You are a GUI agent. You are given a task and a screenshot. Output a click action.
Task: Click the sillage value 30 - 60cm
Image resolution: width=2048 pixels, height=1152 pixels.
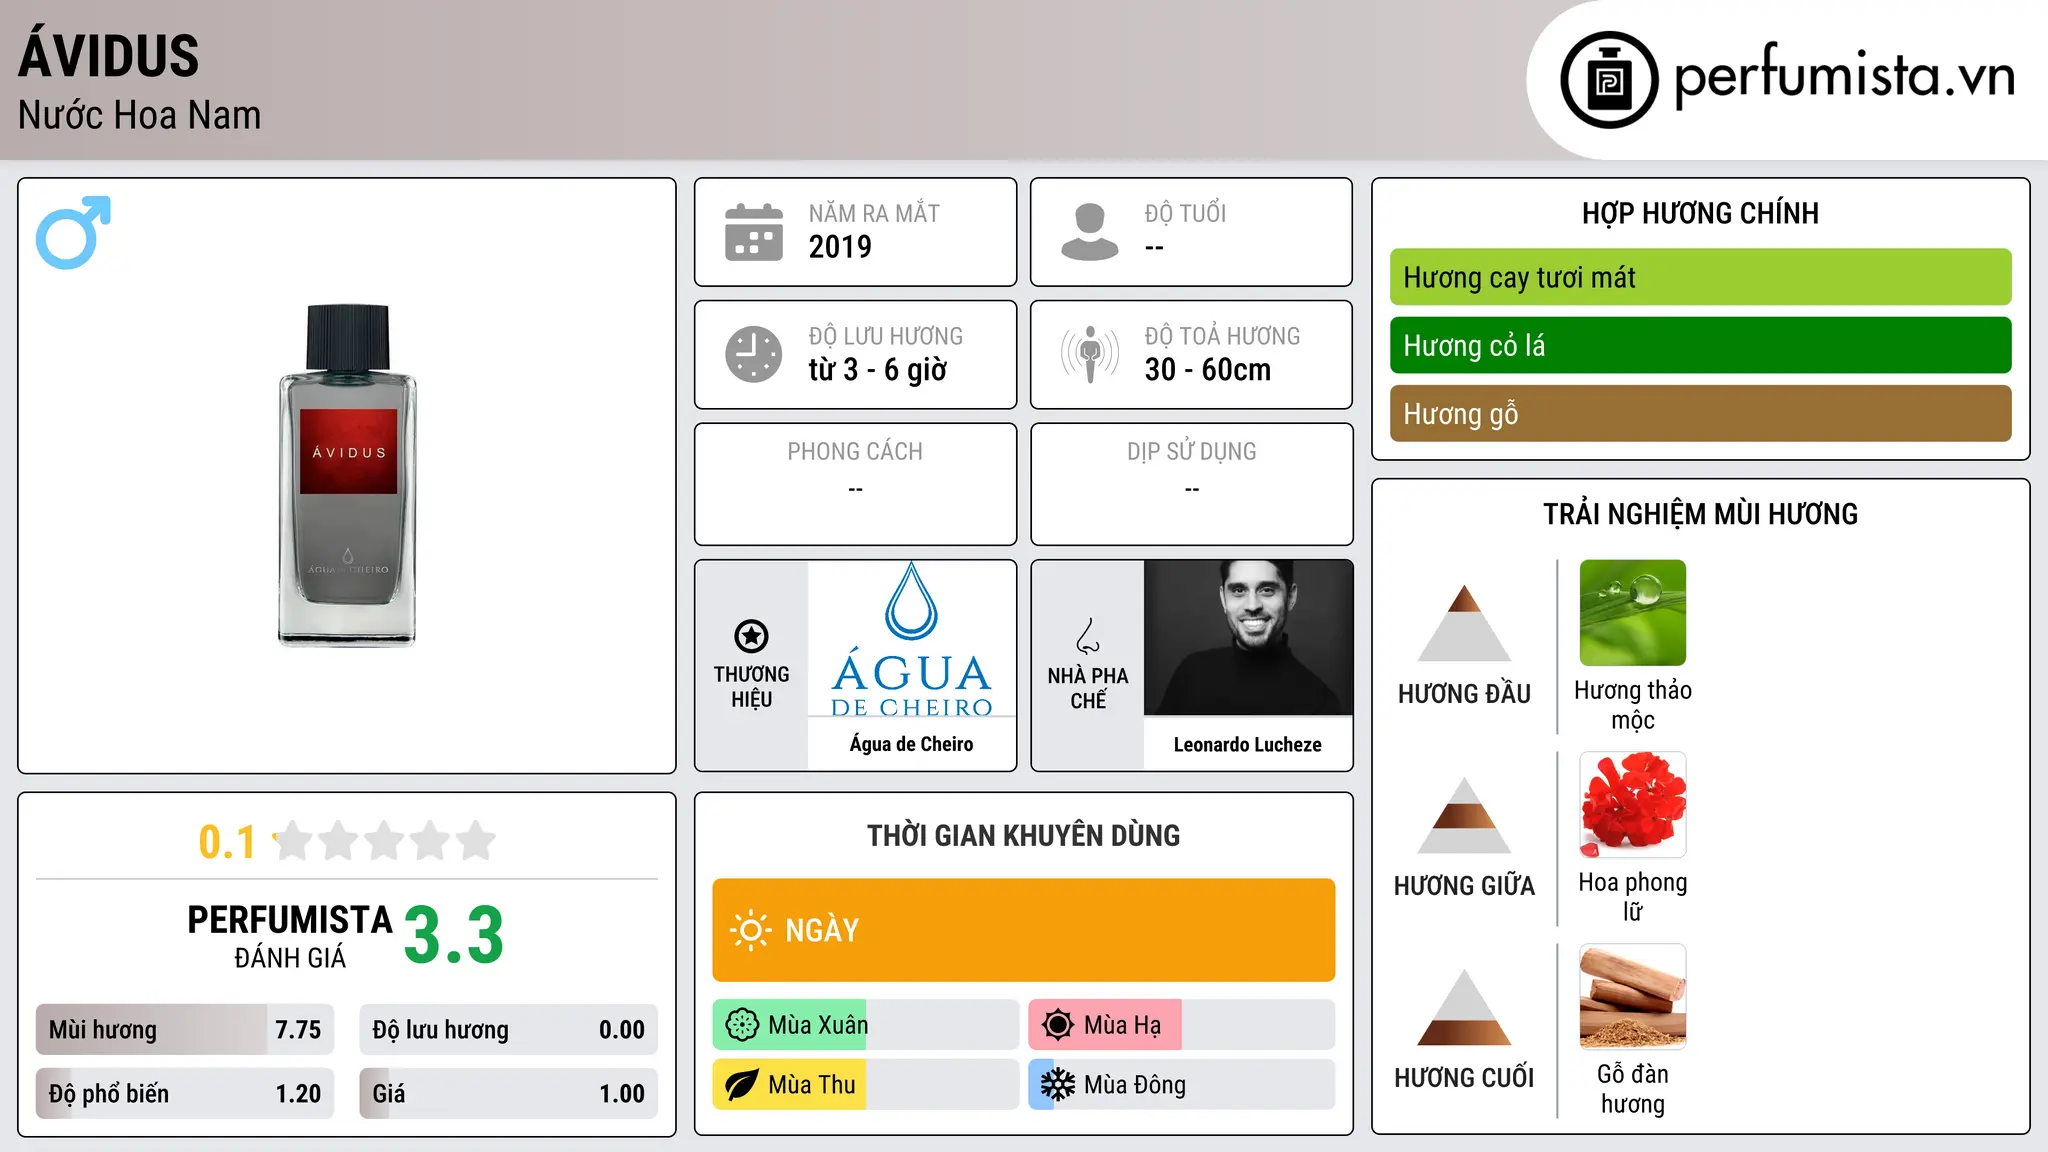pos(1208,370)
